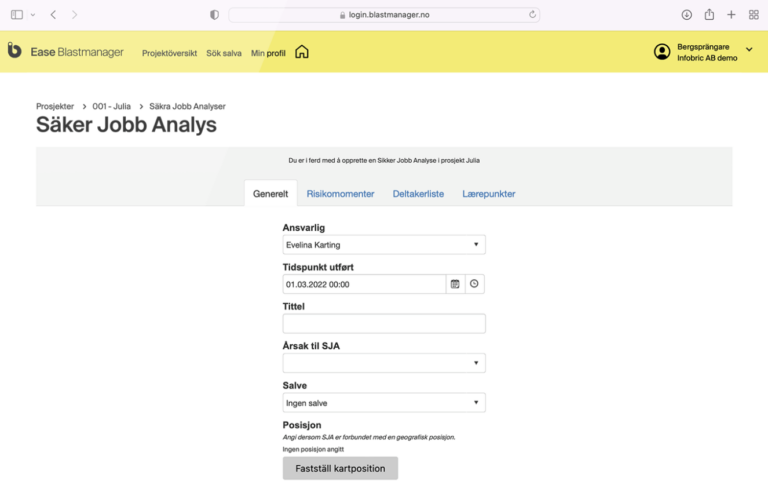Viewport: 768px width, 481px height.
Task: Click Safari reload page icon
Action: coord(533,15)
